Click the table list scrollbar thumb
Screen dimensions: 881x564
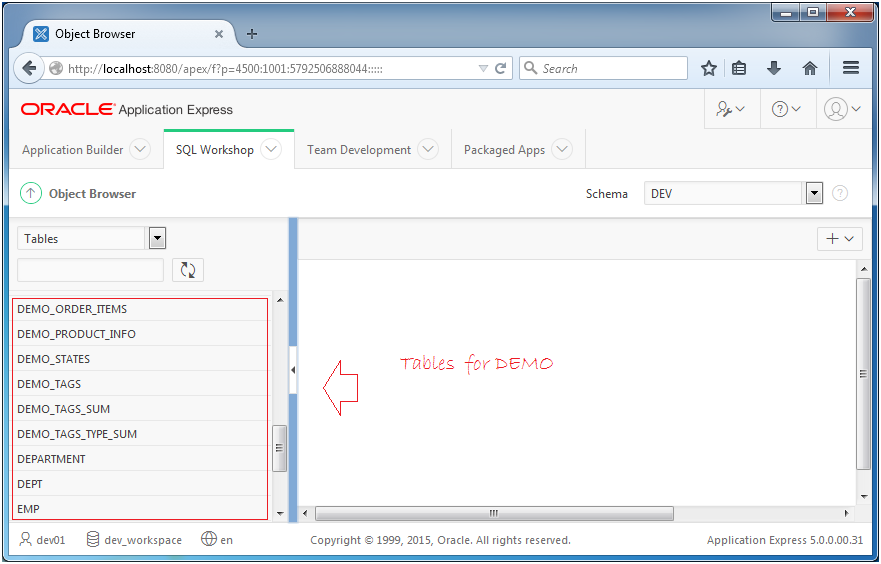279,448
